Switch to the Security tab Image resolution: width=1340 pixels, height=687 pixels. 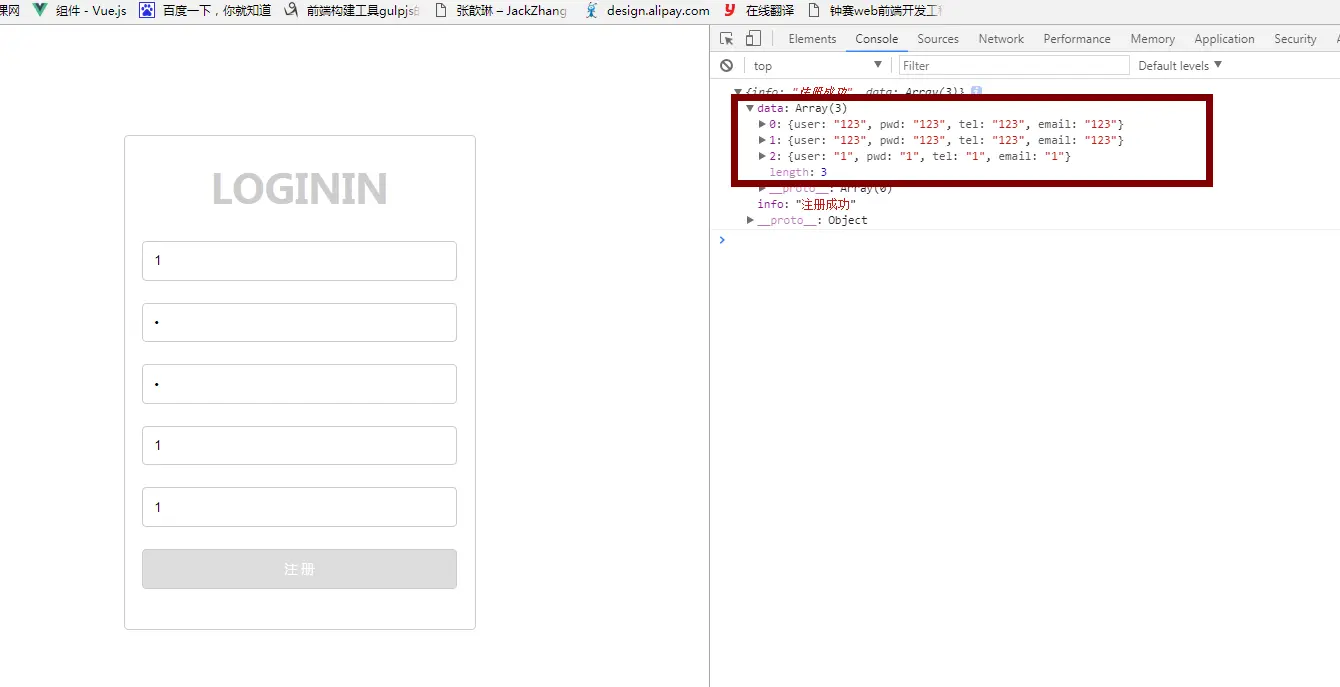click(1295, 39)
